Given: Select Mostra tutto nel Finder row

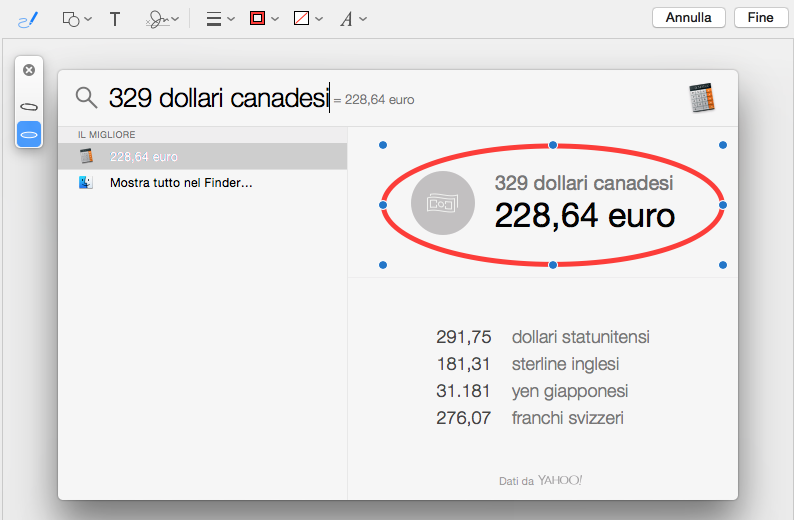Looking at the screenshot, I should pos(203,183).
